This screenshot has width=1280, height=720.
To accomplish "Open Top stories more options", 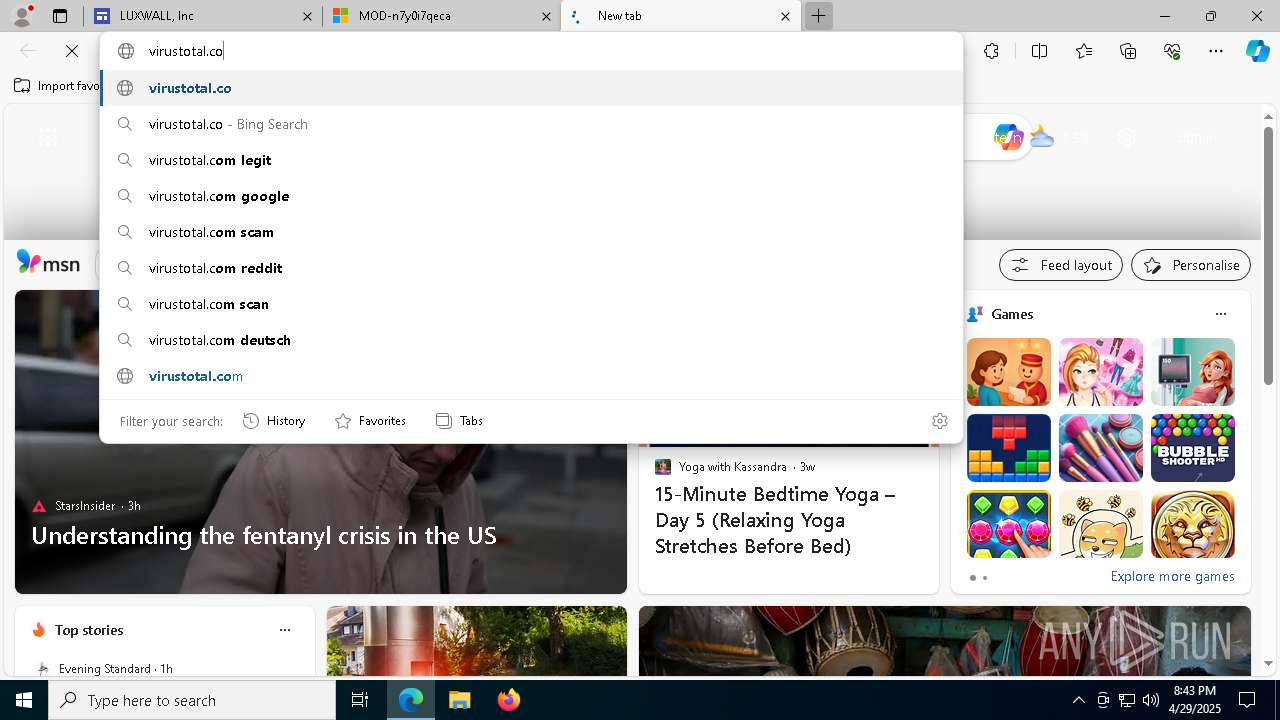I will click(x=285, y=630).
